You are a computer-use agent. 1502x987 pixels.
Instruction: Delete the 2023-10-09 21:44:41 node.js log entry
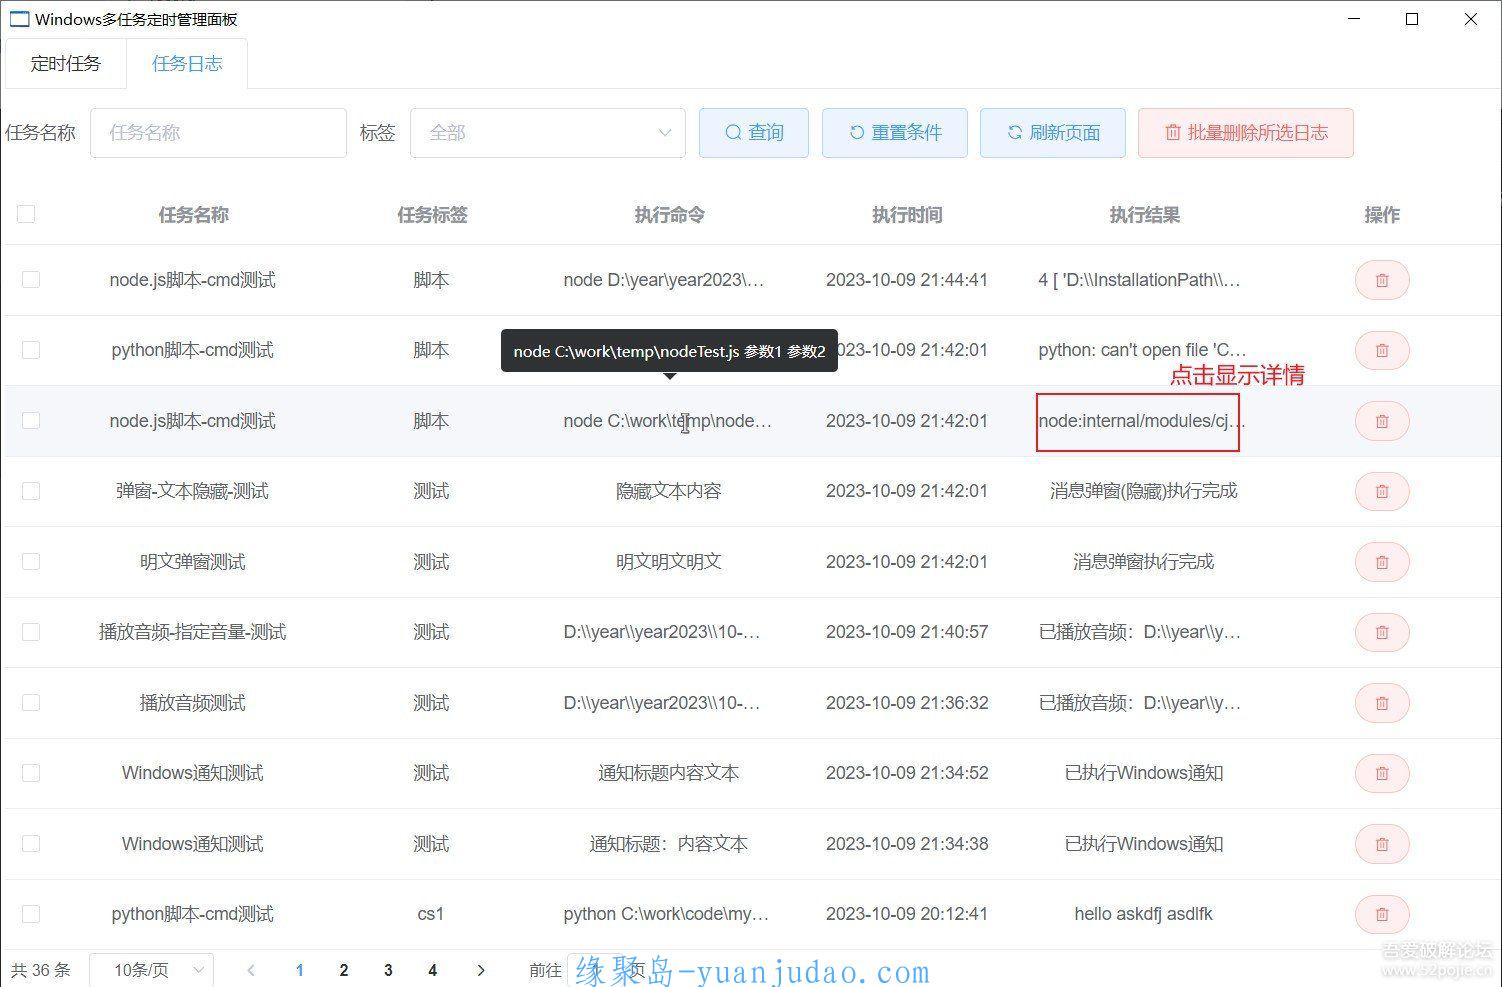click(1381, 281)
